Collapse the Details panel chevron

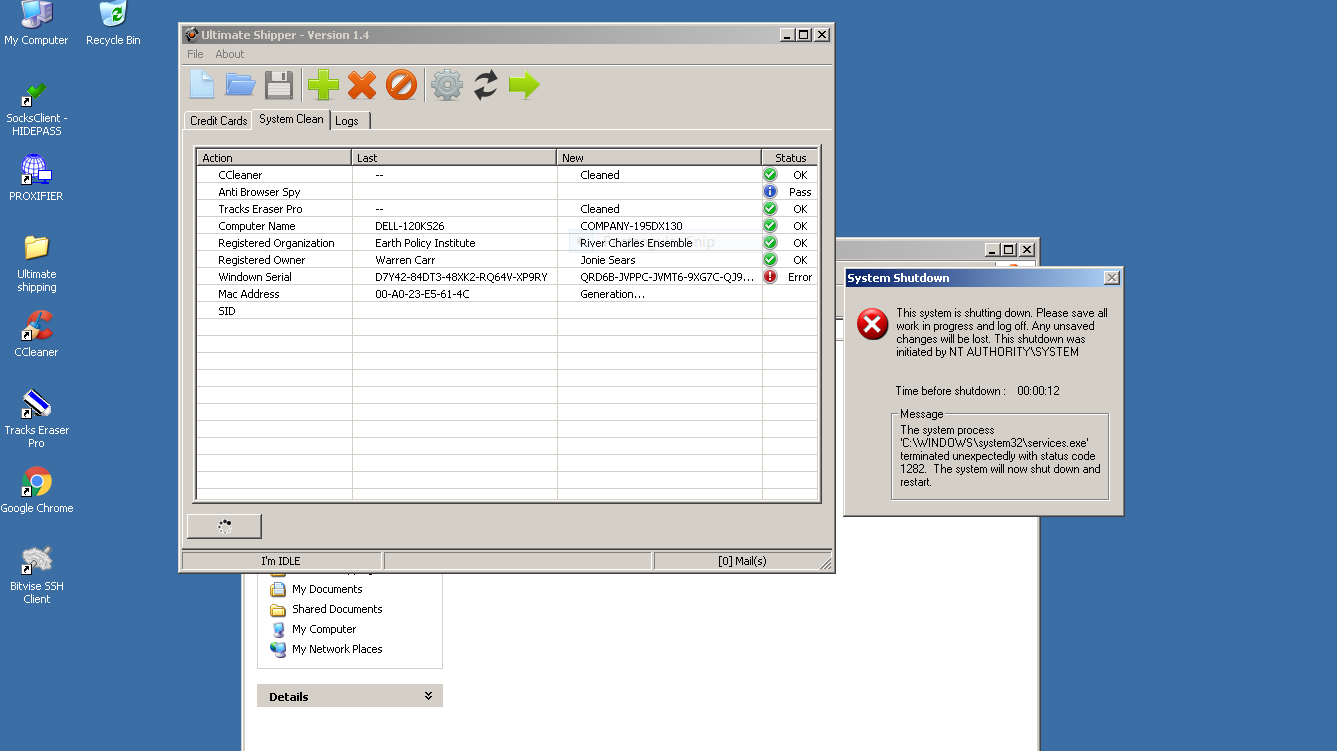pos(428,696)
